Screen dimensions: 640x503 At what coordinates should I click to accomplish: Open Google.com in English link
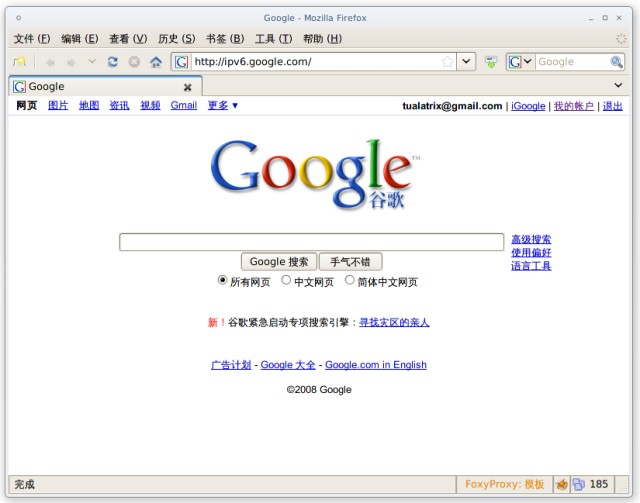tap(376, 365)
